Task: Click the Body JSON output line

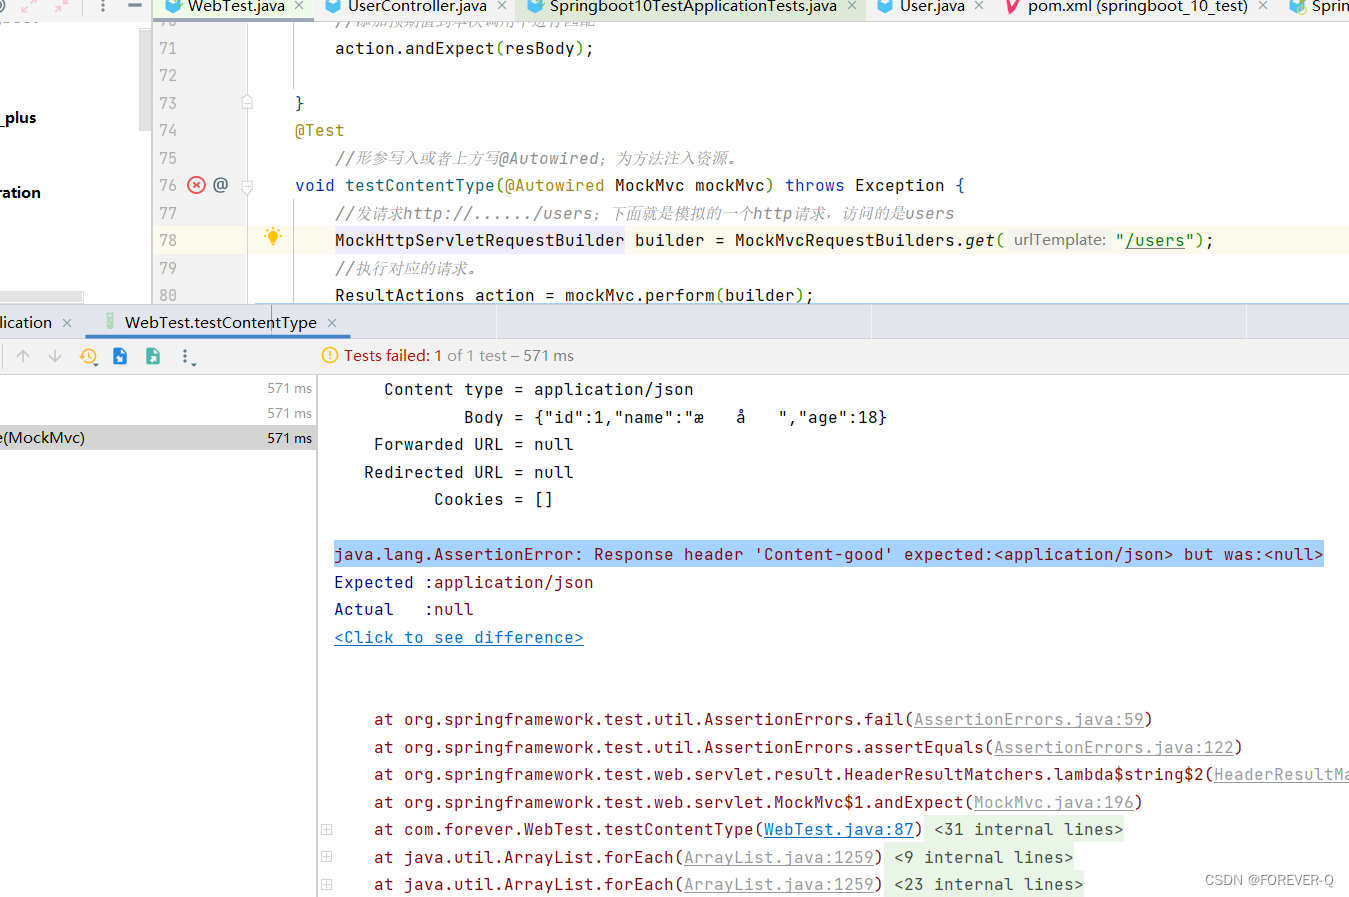Action: [675, 418]
